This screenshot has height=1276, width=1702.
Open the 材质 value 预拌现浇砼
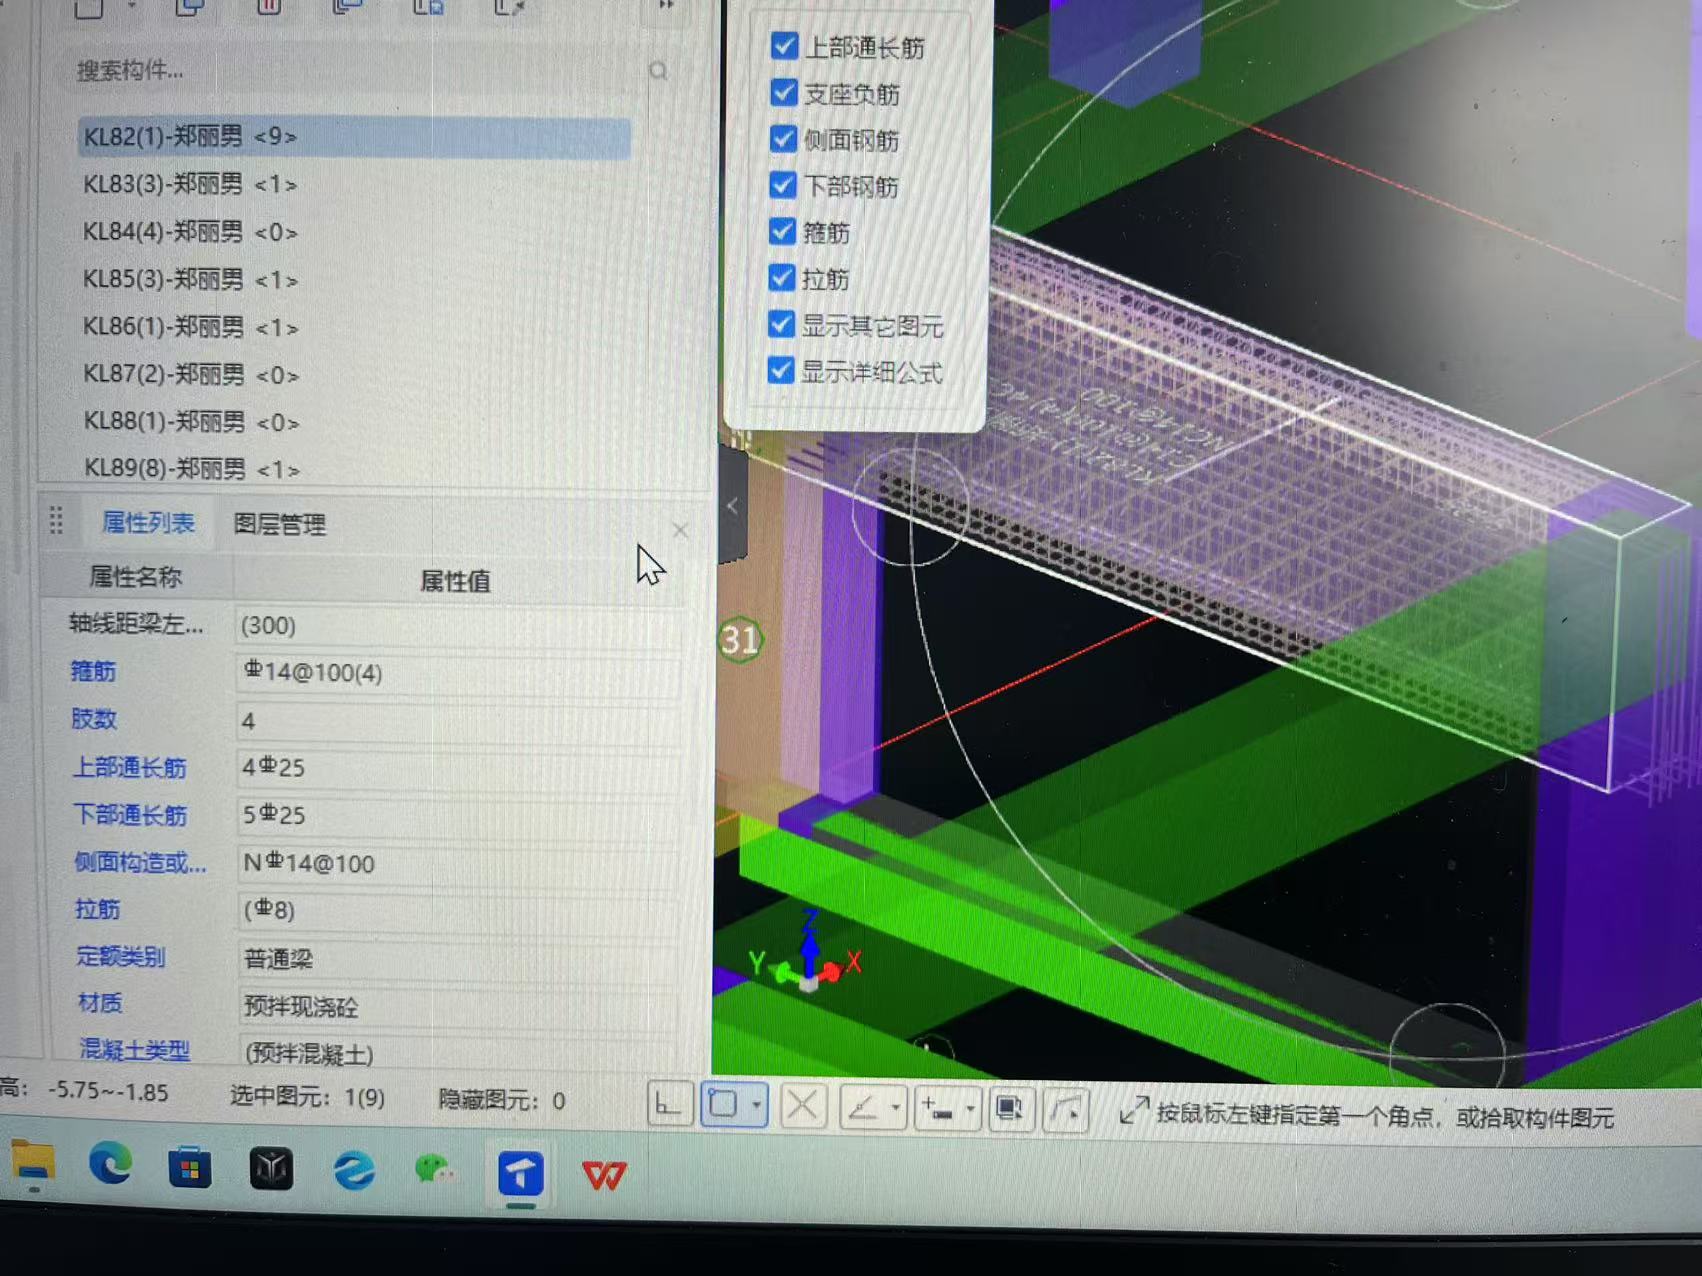(458, 1006)
